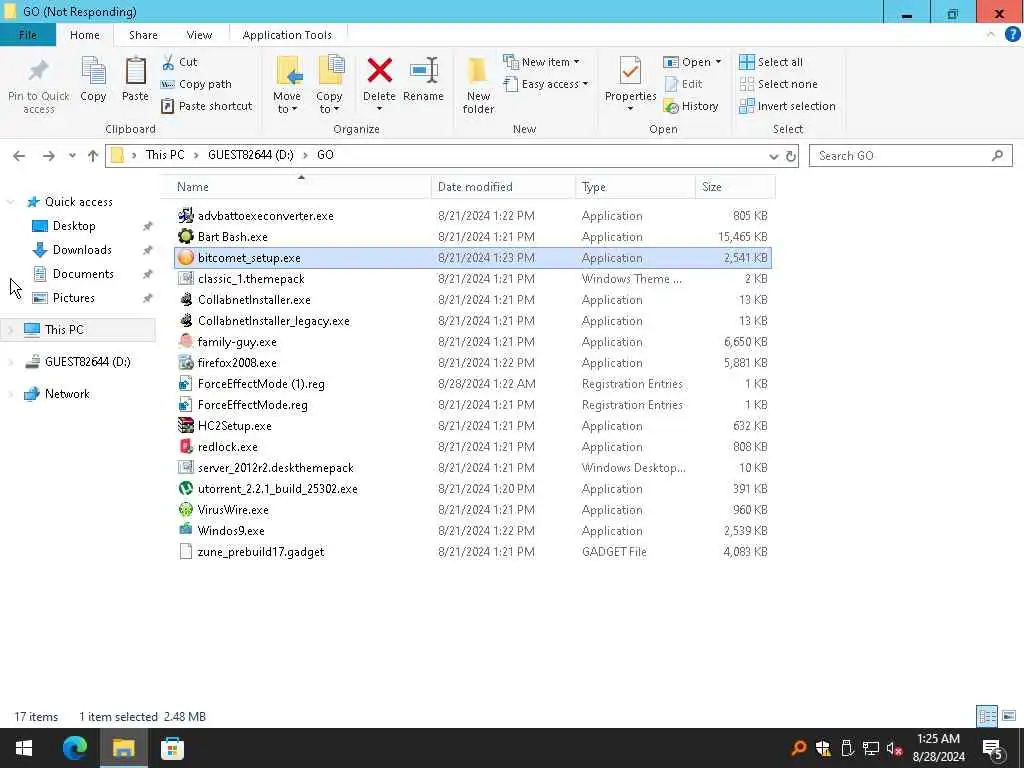This screenshot has height=768, width=1024.
Task: Open Microsoft Edge from the taskbar
Action: 74,748
